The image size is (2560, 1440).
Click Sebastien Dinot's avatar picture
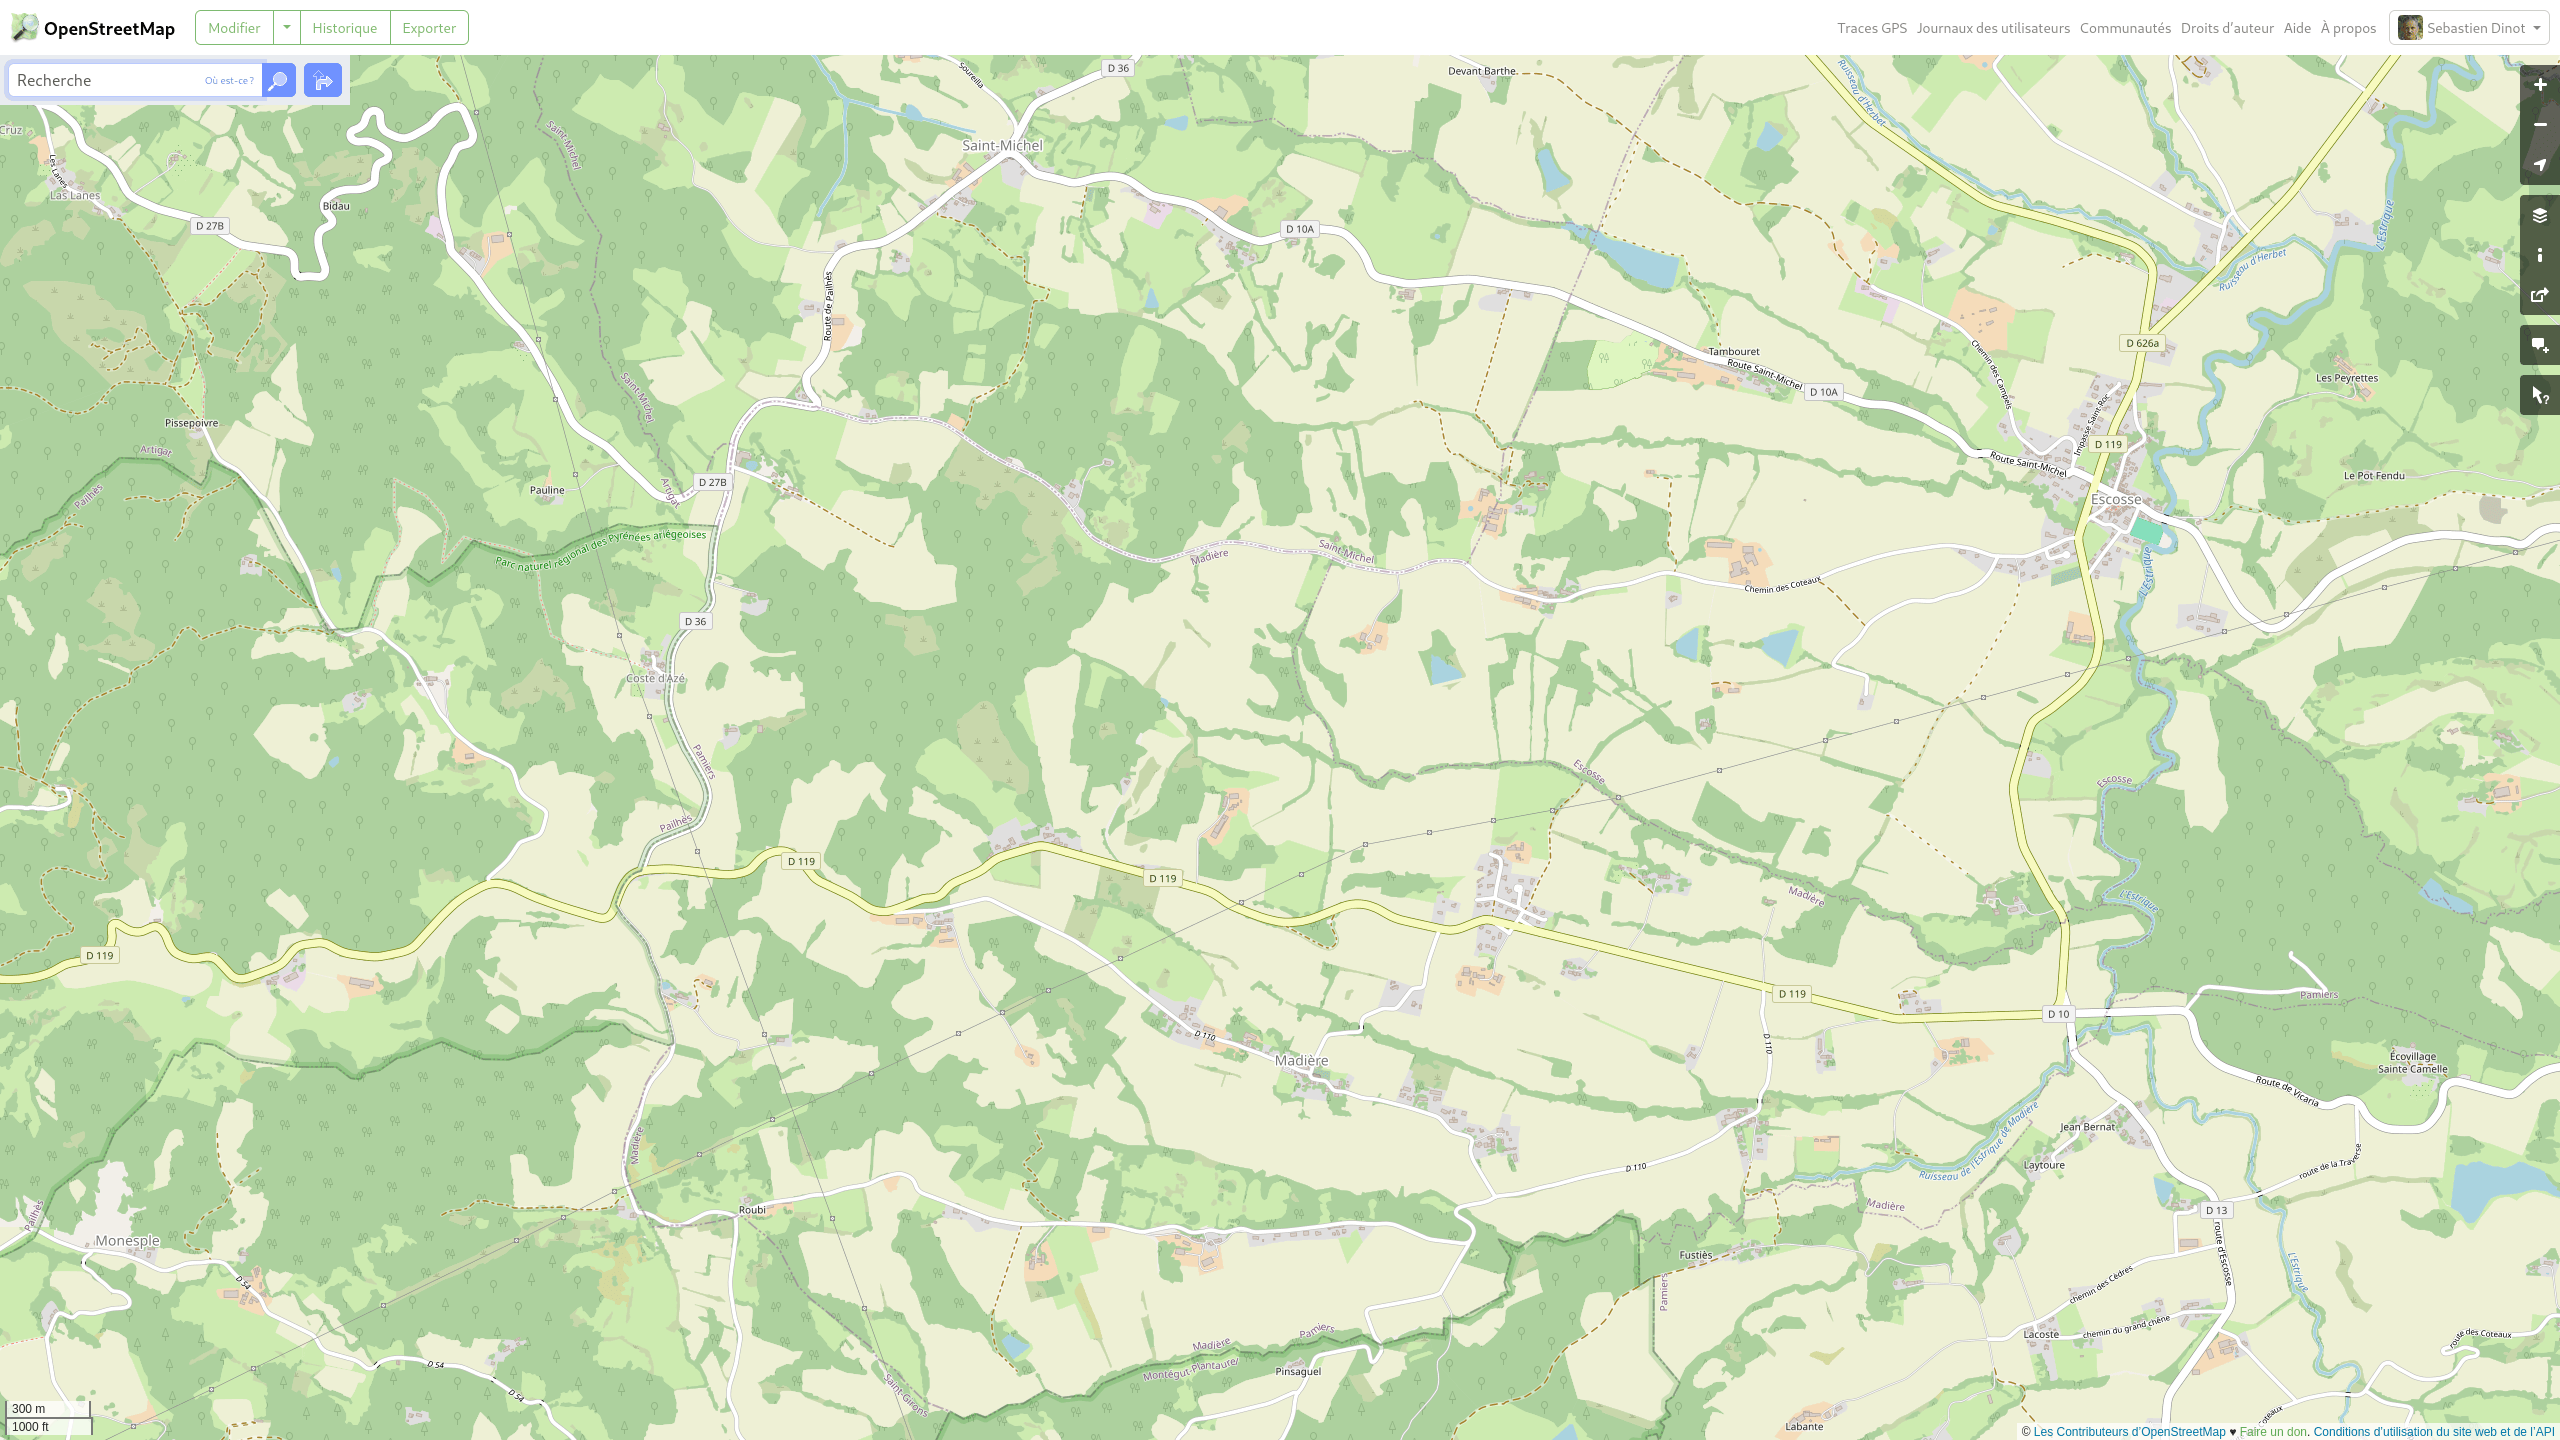click(2410, 28)
